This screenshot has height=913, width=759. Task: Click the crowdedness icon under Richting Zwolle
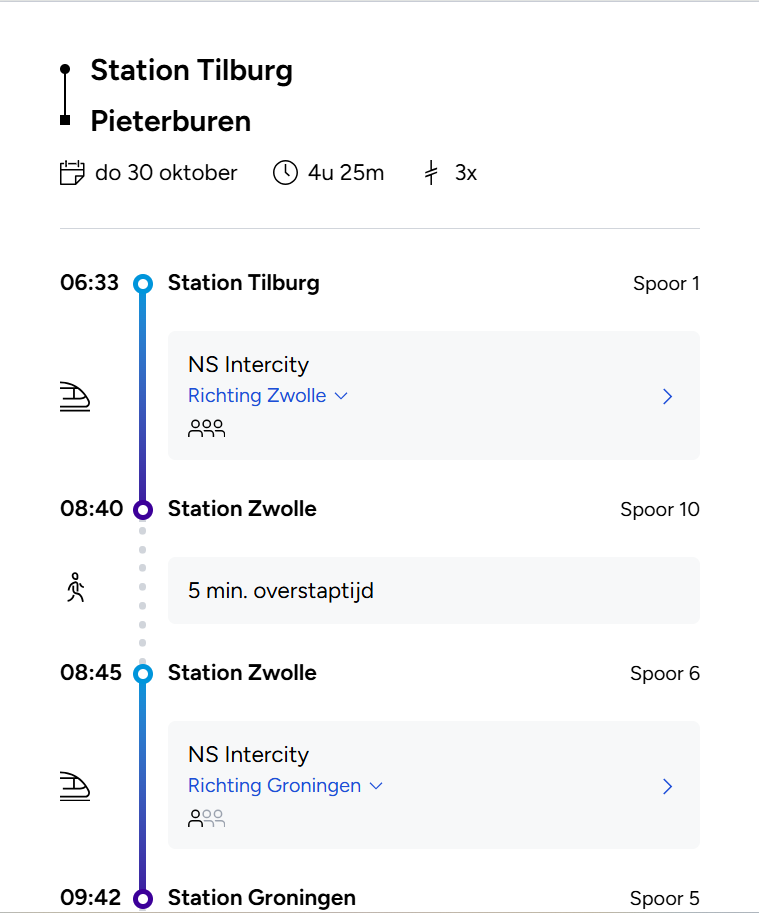pyautogui.click(x=206, y=428)
